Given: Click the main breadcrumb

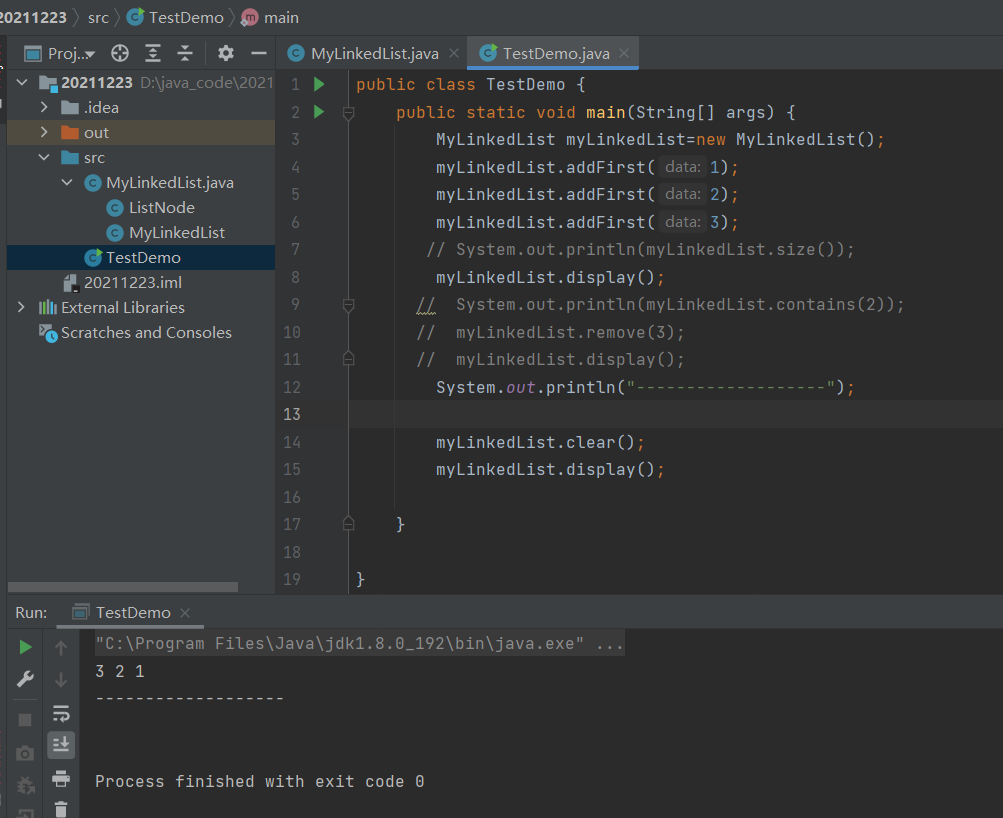Looking at the screenshot, I should point(270,17).
